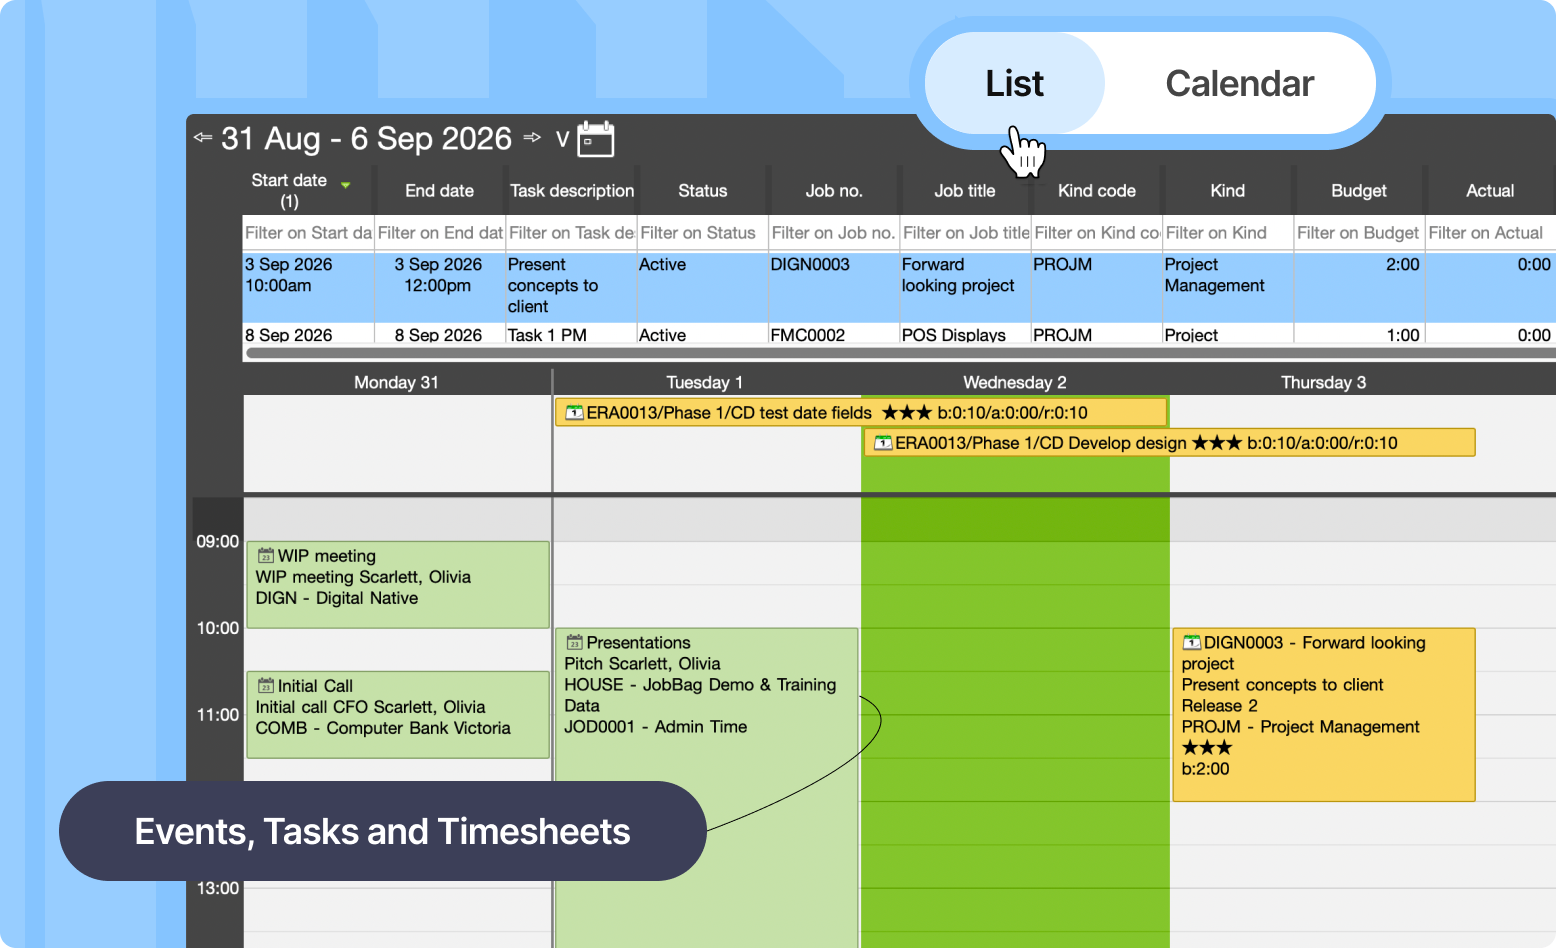
Task: Click the DIGN0003 Forward looking task icon
Action: click(x=1192, y=643)
